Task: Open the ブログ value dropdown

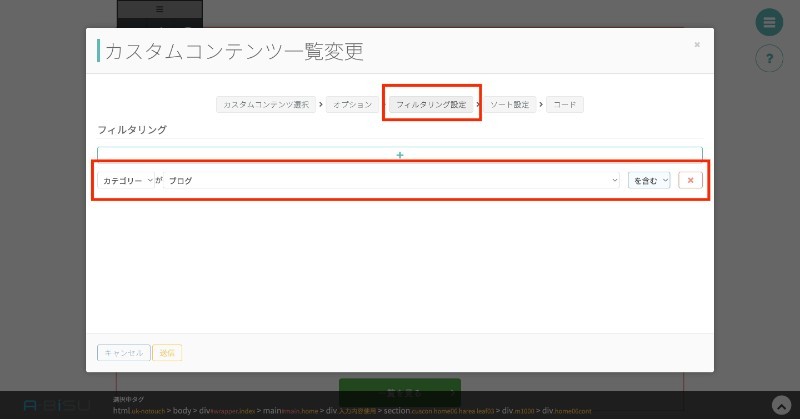Action: pos(391,180)
